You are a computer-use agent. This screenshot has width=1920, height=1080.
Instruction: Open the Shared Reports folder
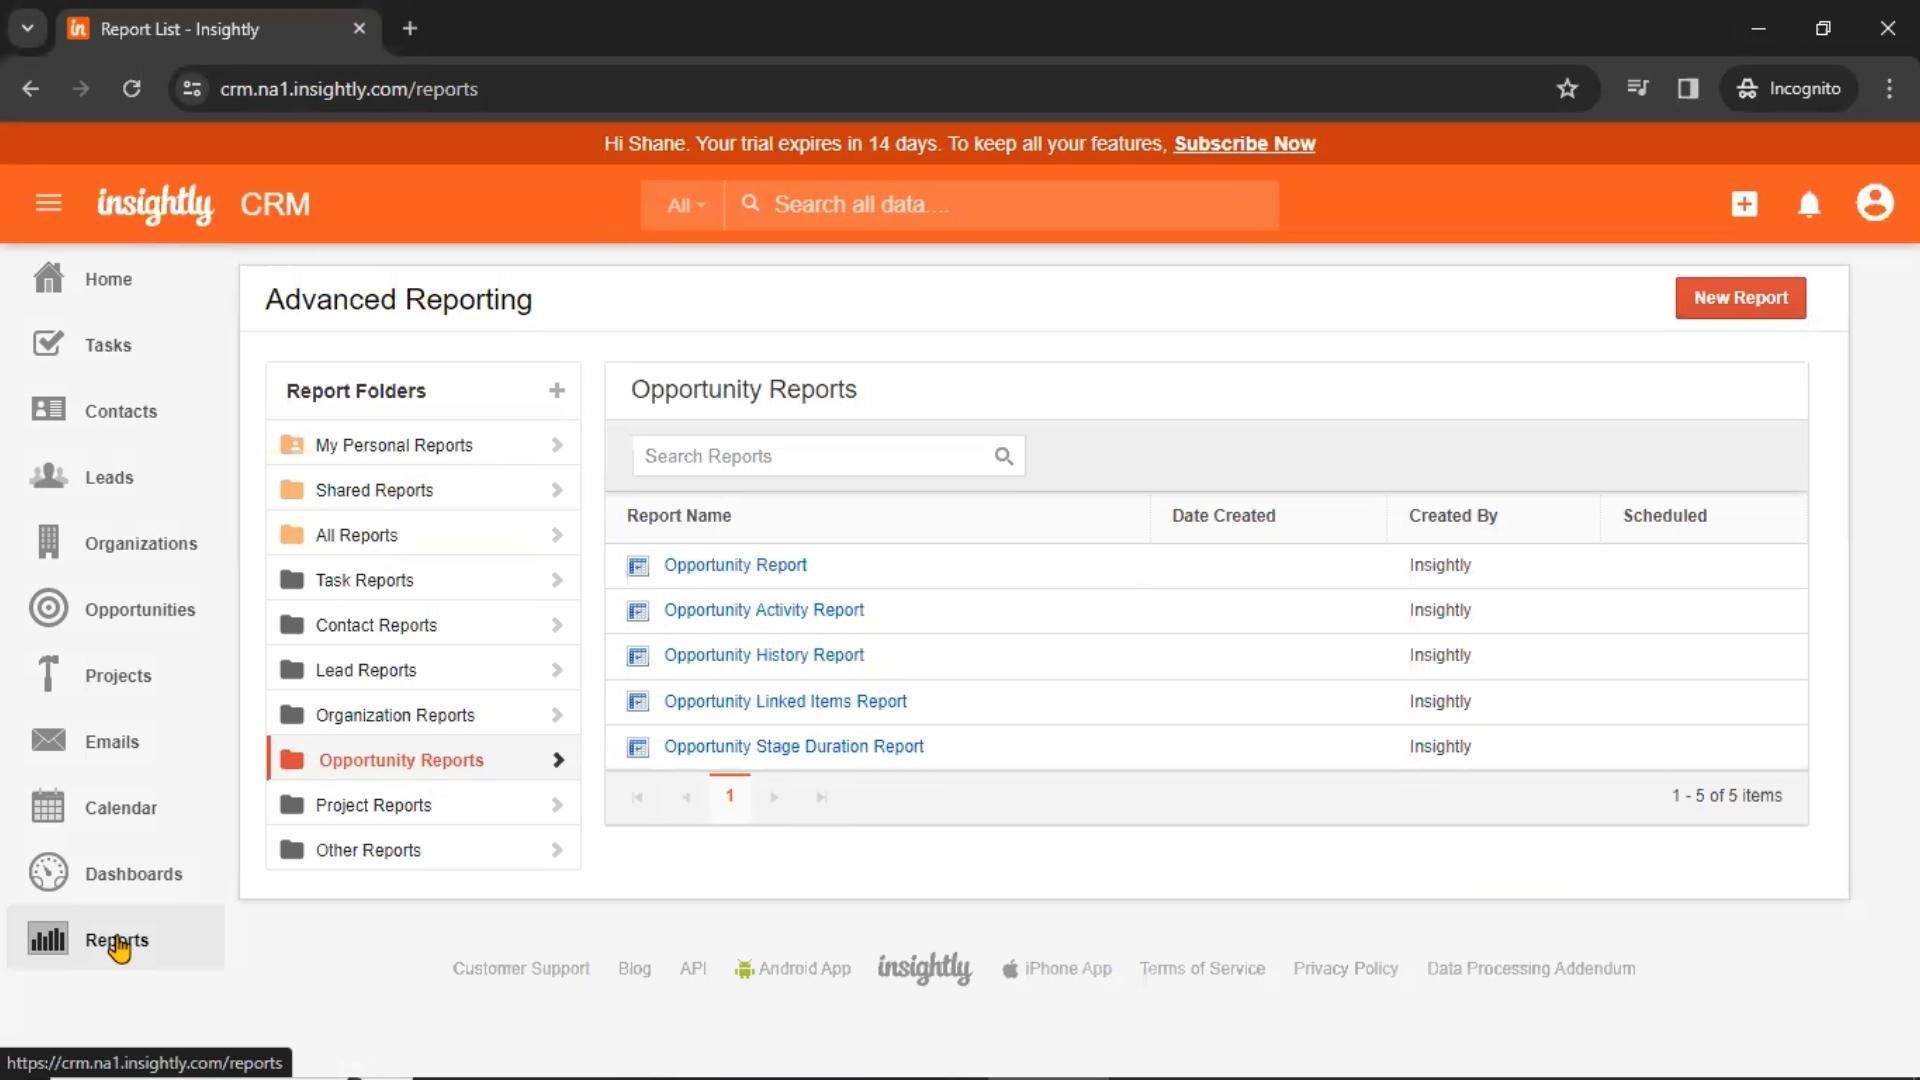(374, 490)
